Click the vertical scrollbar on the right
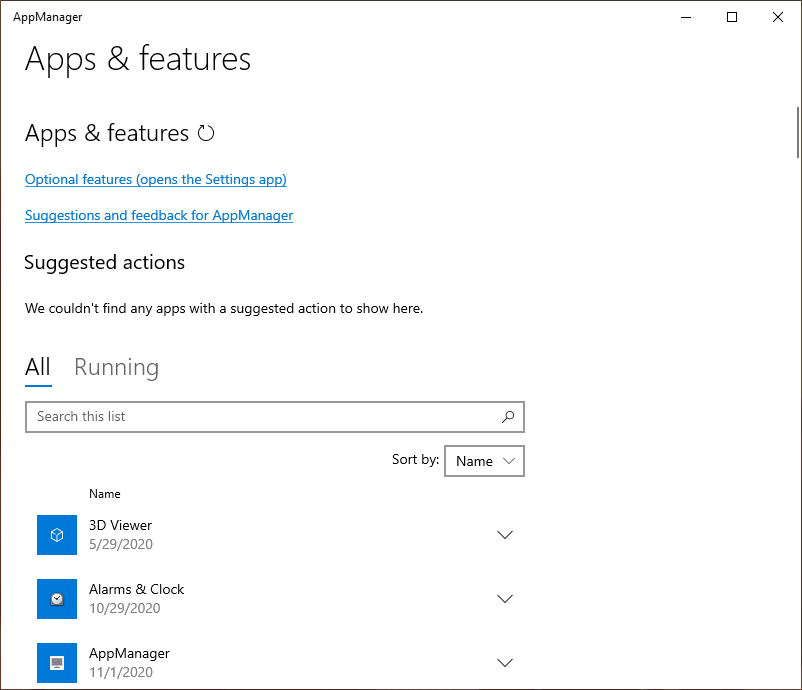This screenshot has width=802, height=690. (x=797, y=130)
